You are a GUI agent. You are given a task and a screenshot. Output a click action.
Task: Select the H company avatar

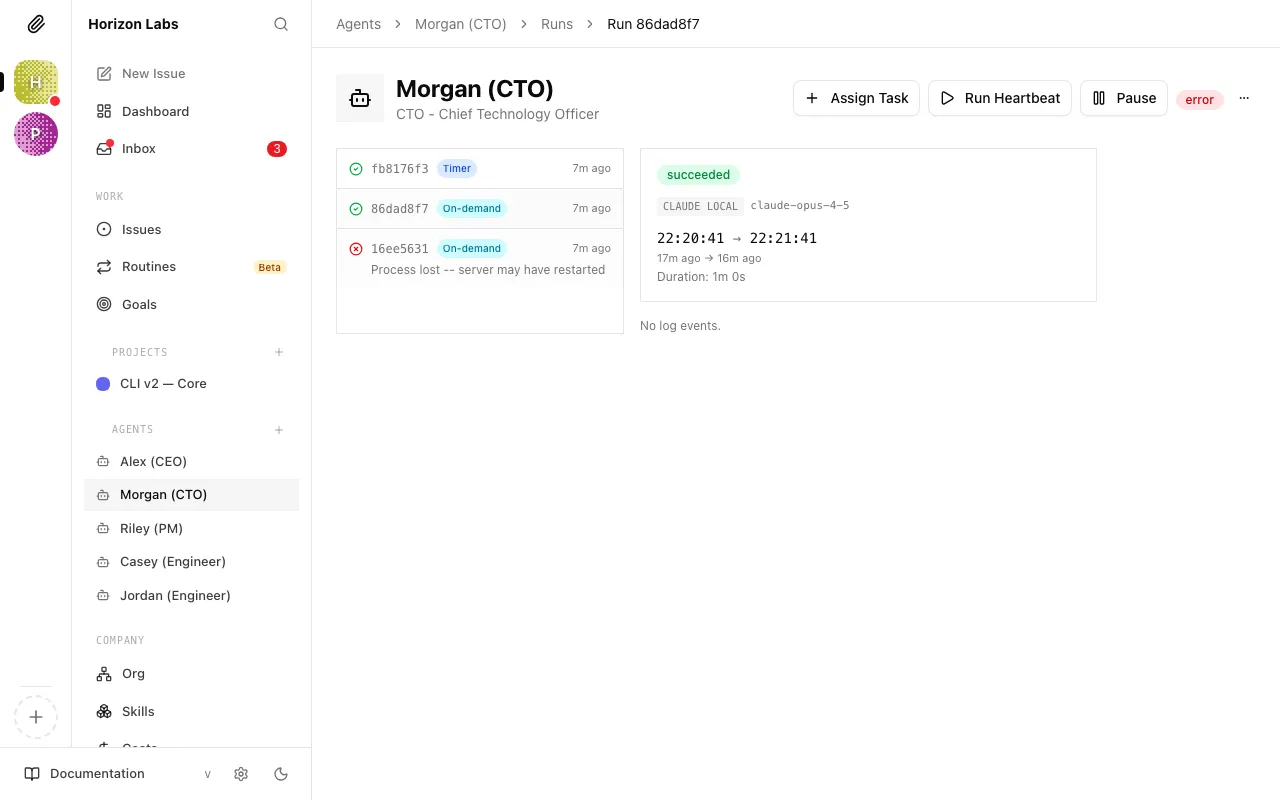(36, 82)
